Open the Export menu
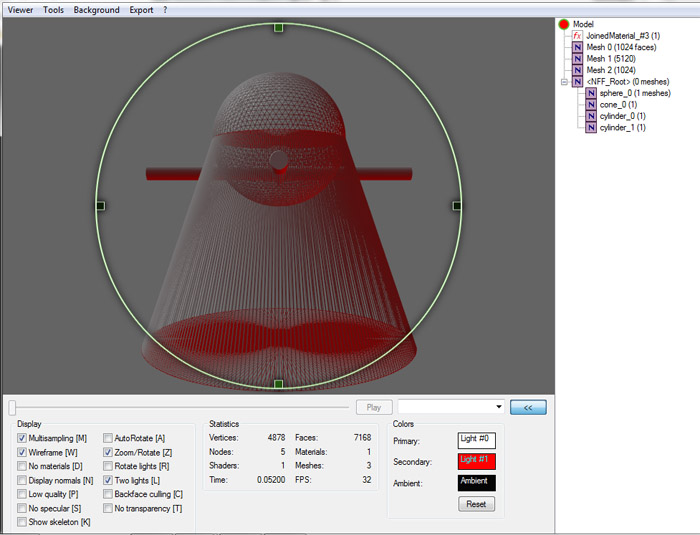Screen dimensions: 700x535 141,10
